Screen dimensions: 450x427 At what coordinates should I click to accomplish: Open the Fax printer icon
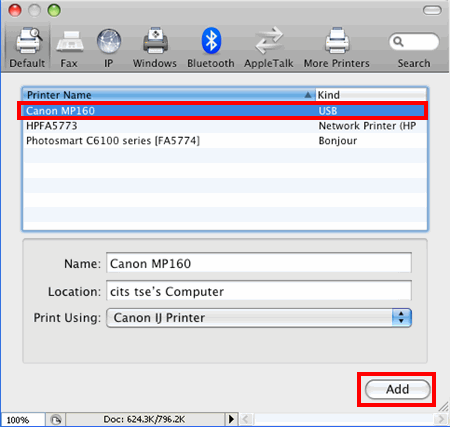pyautogui.click(x=70, y=42)
